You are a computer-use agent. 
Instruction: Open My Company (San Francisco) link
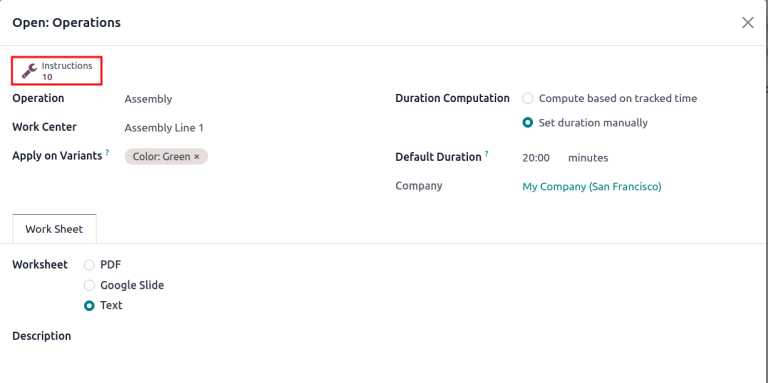[x=592, y=187]
